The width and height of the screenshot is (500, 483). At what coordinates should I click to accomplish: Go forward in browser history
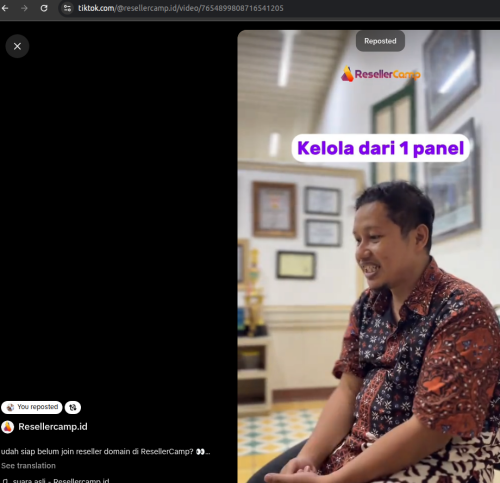coord(24,8)
